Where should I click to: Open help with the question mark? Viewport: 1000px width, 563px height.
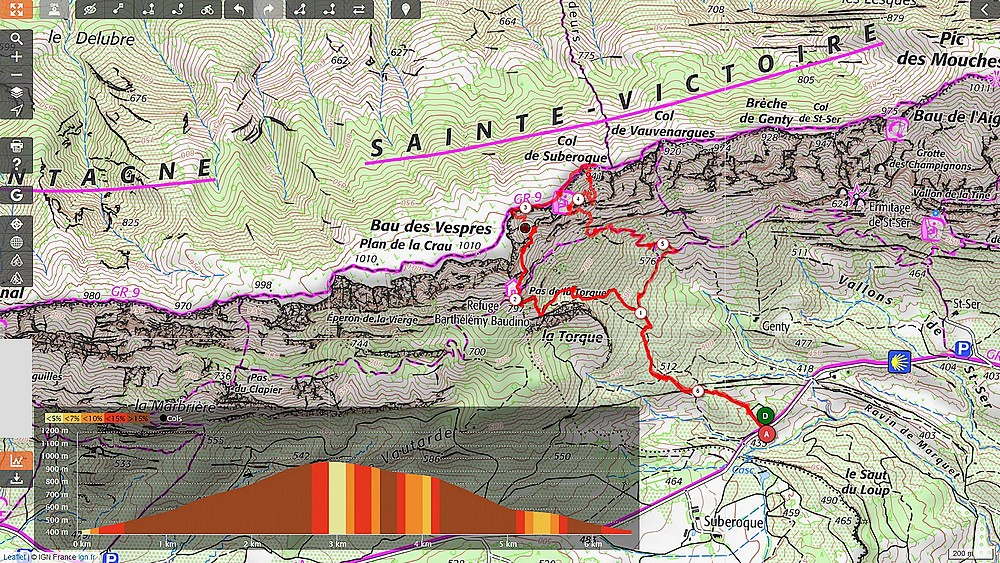16,164
